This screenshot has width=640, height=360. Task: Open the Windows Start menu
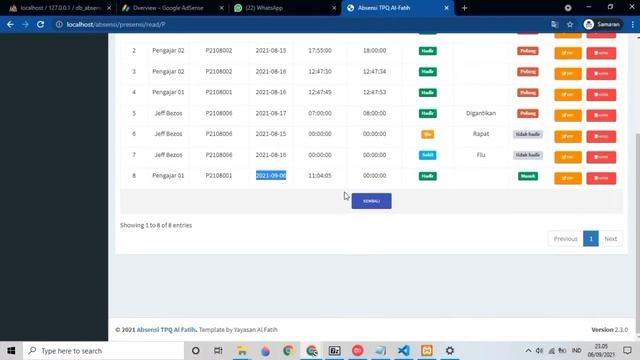[11, 351]
